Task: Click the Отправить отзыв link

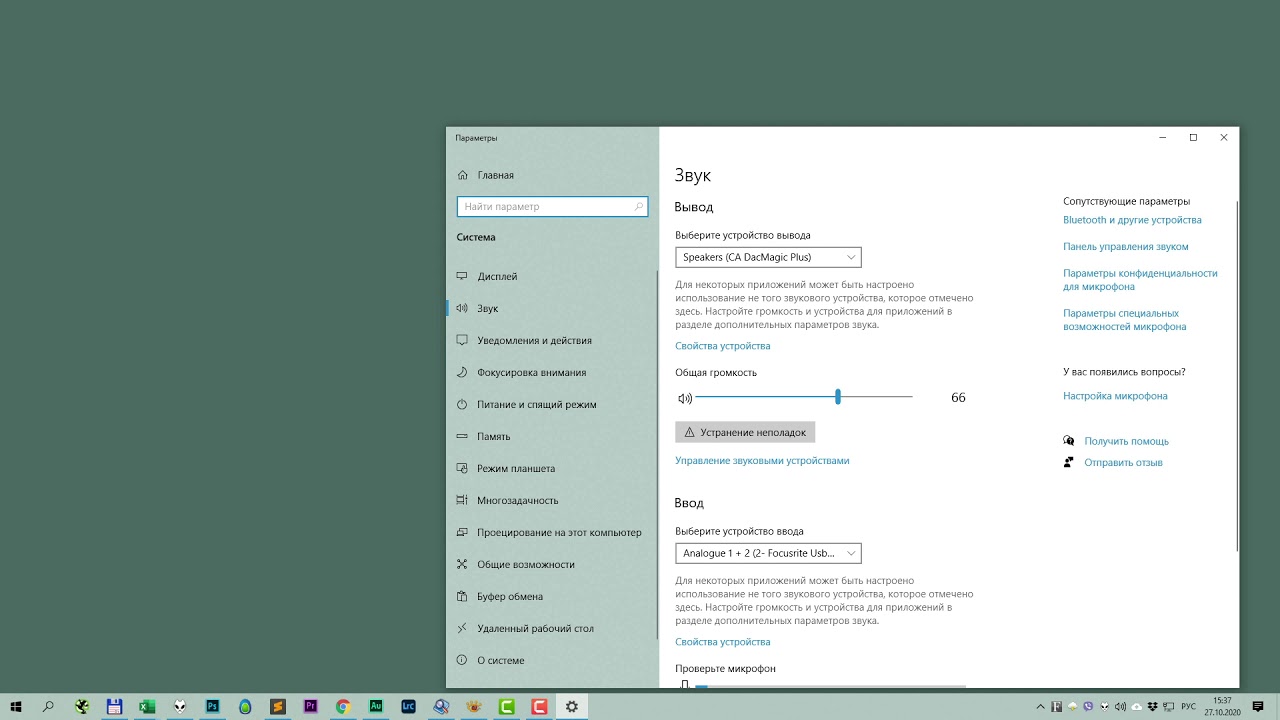Action: click(x=1123, y=462)
